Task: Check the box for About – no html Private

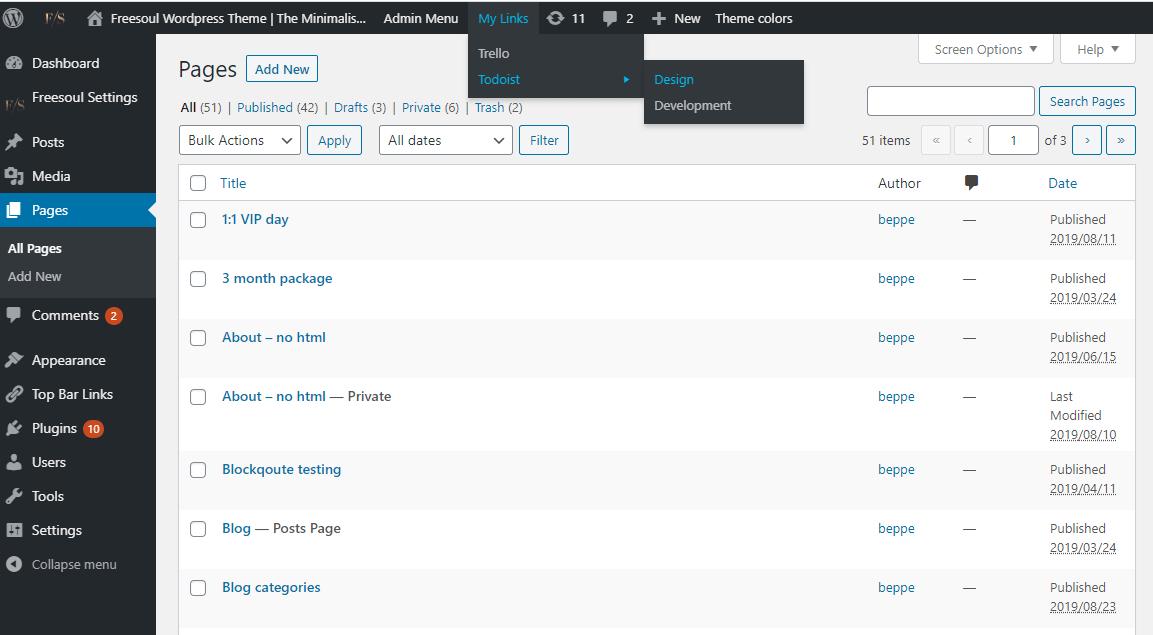Action: click(x=198, y=396)
